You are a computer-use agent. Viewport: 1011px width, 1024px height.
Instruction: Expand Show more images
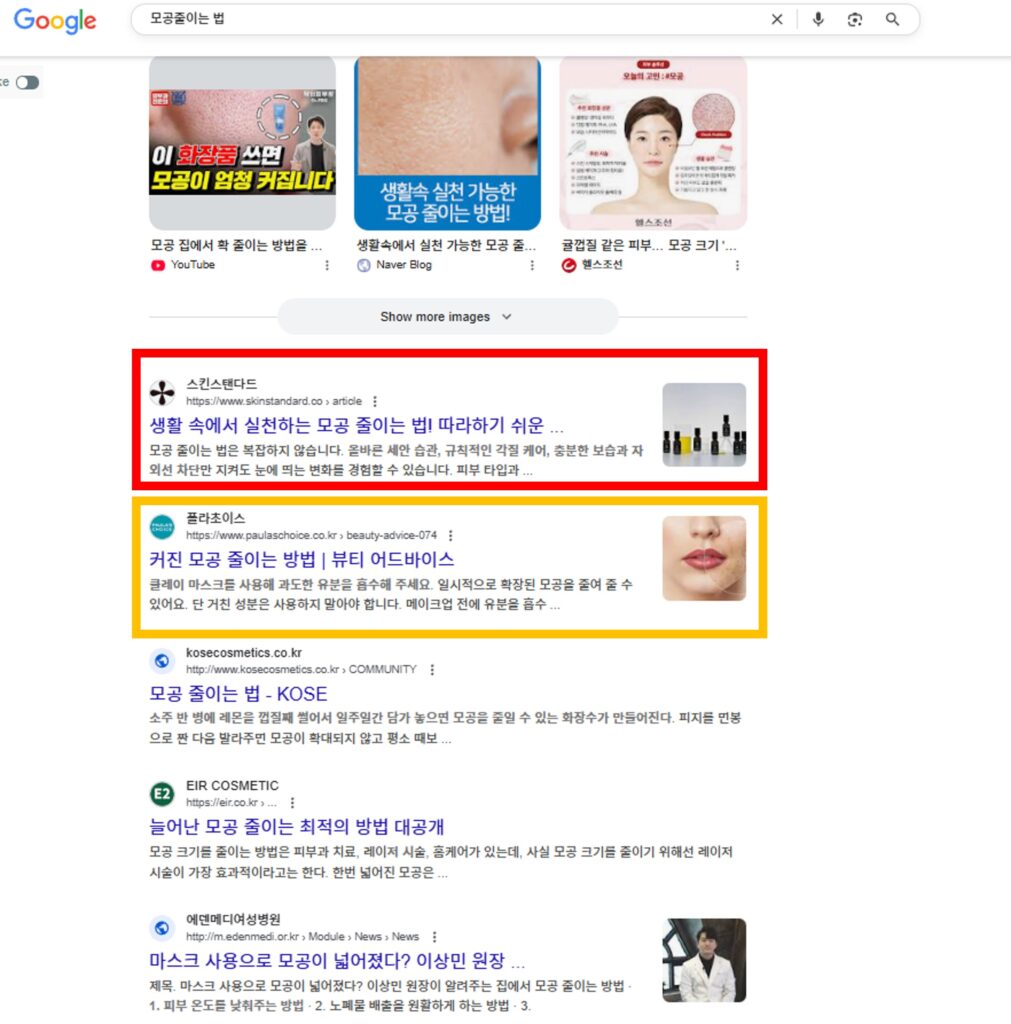tap(447, 317)
